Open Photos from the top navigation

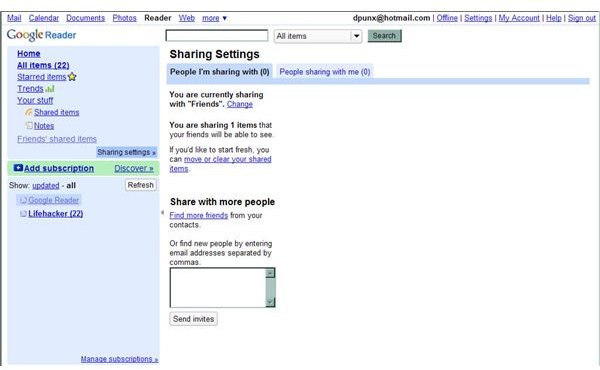click(124, 18)
